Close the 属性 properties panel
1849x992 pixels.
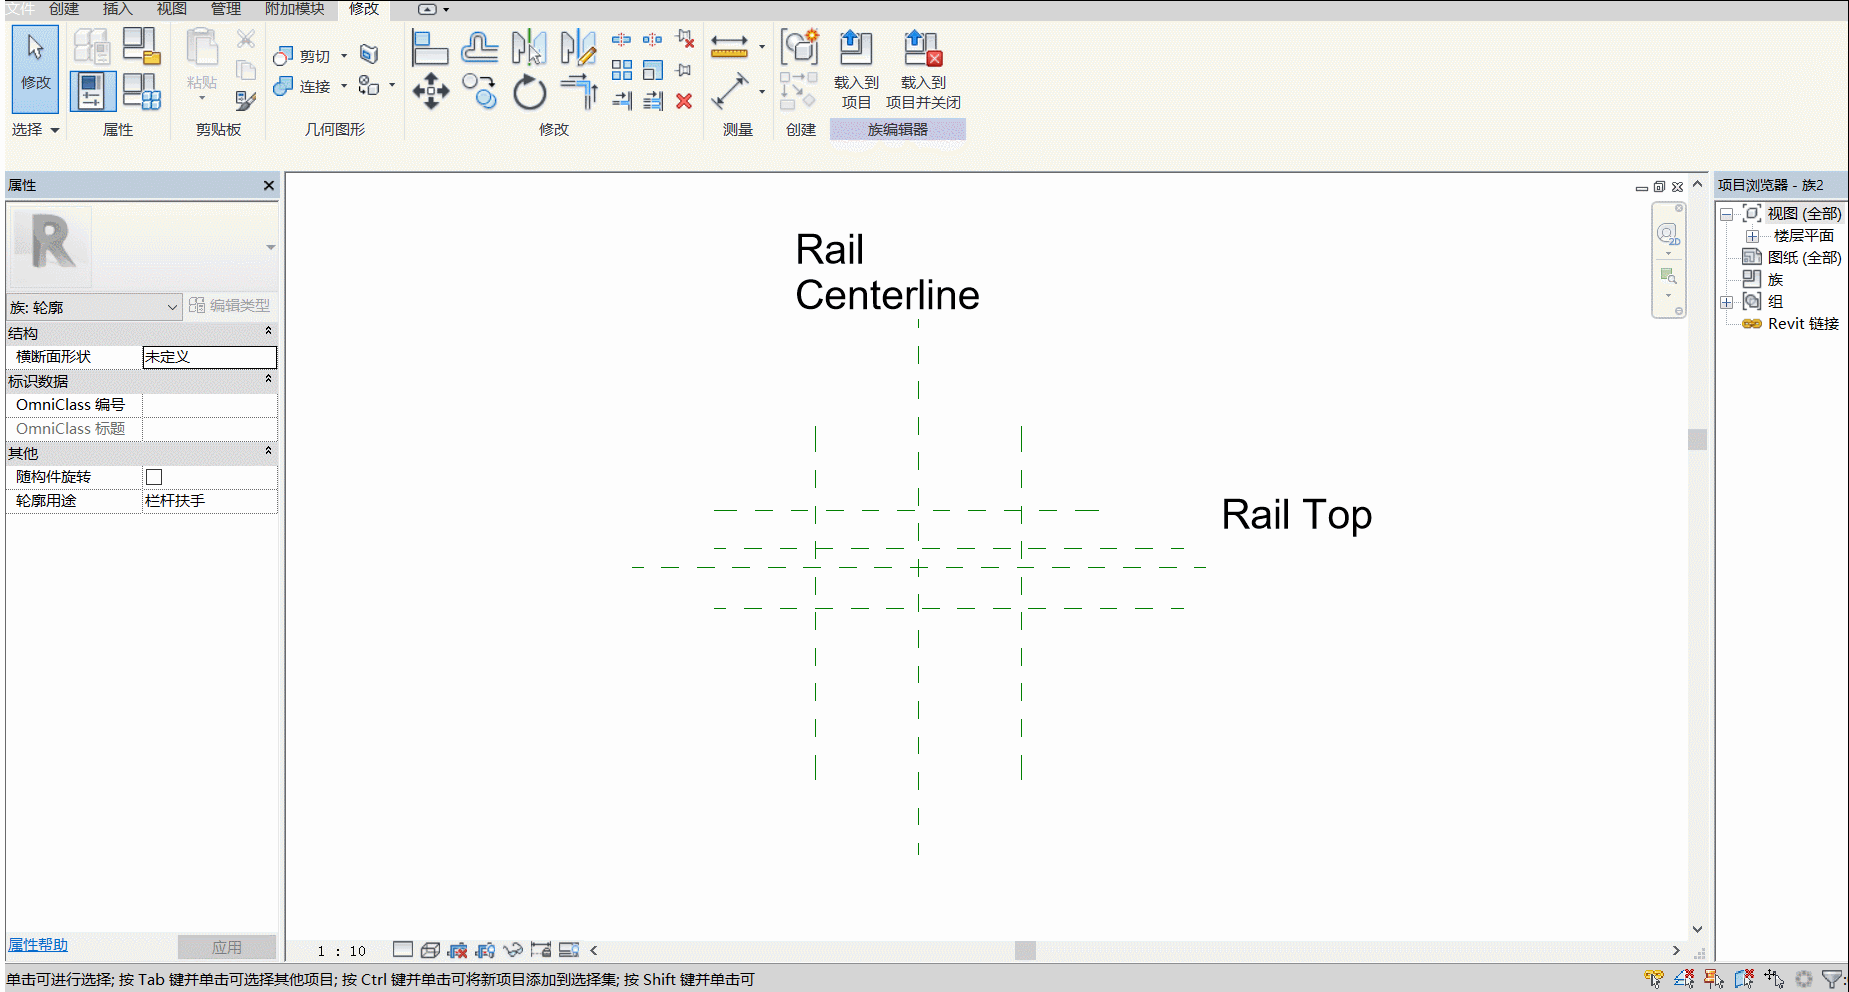(268, 186)
